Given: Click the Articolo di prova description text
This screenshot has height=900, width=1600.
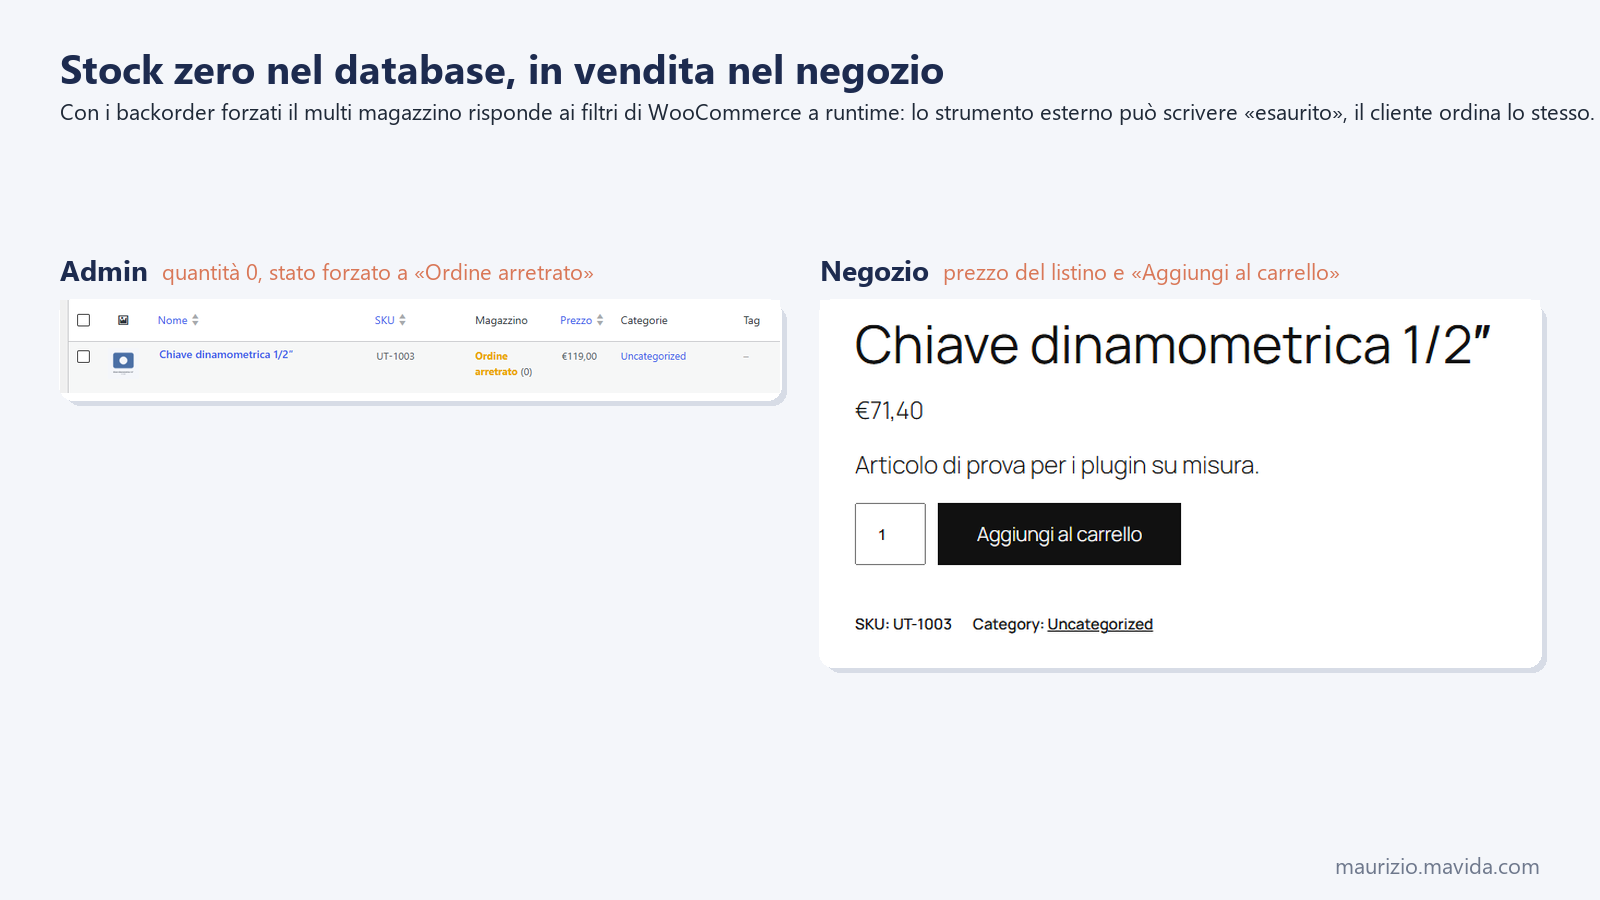Looking at the screenshot, I should pos(1057,466).
